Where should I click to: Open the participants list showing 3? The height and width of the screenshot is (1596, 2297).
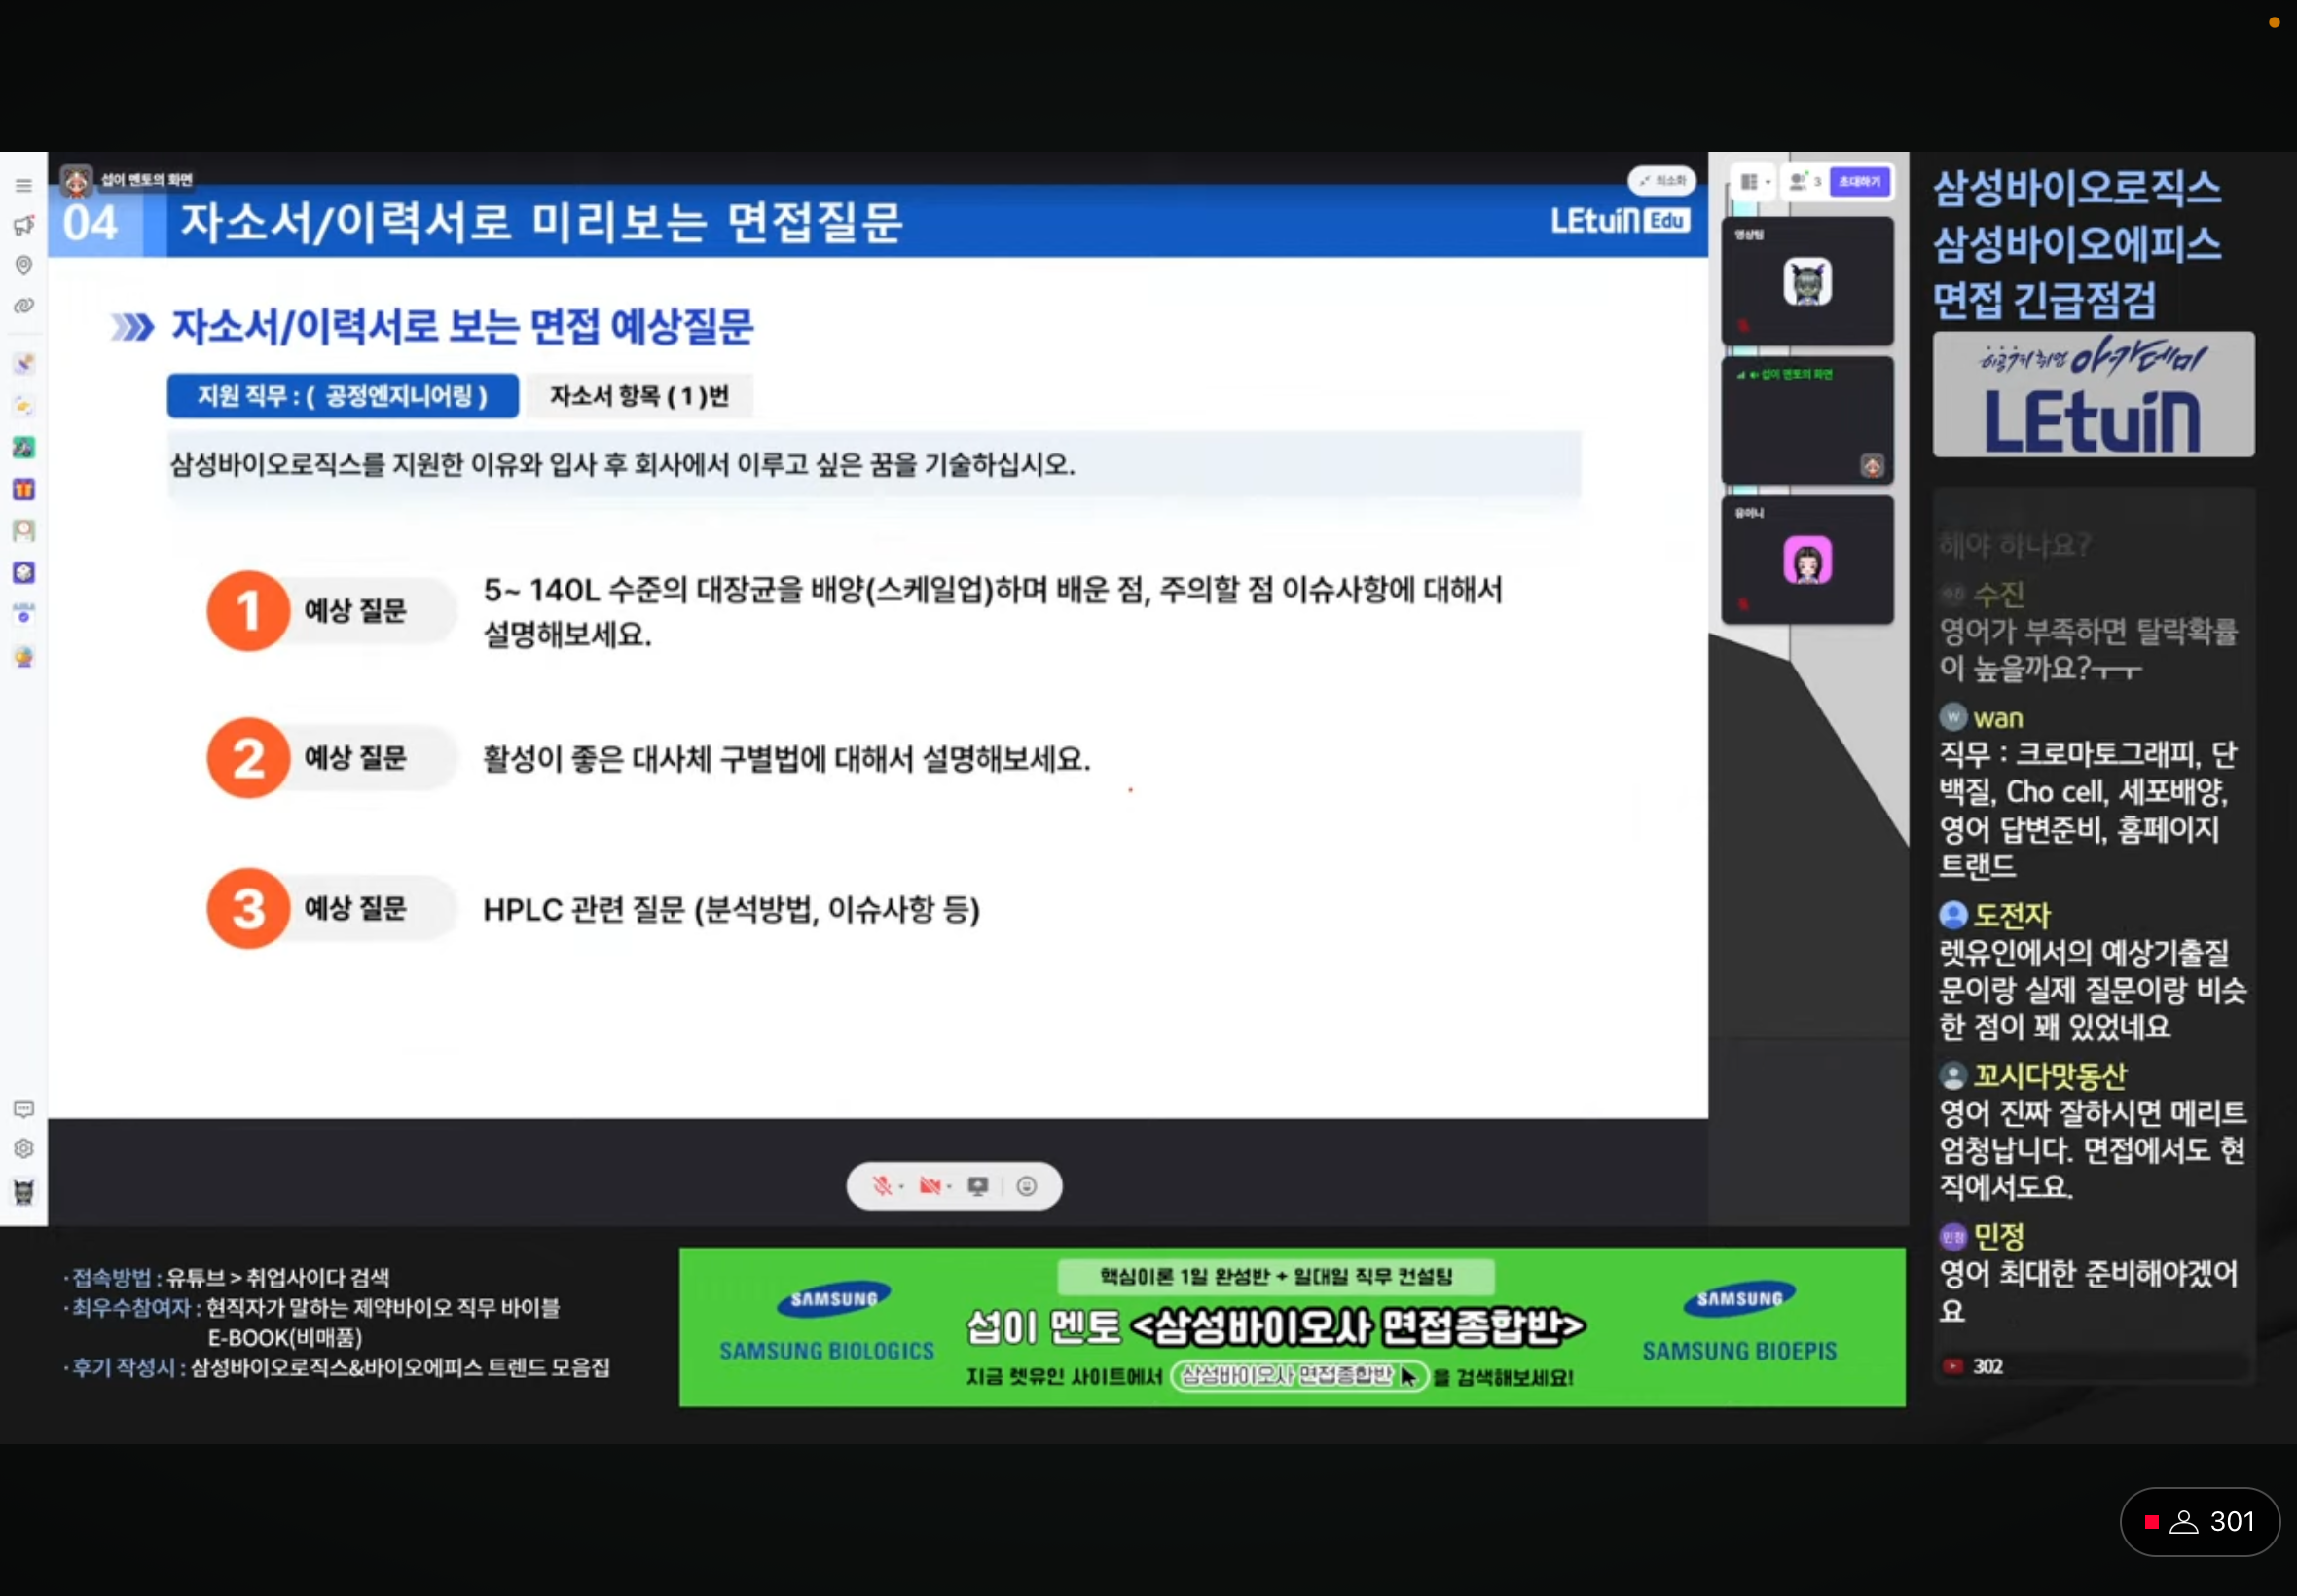pos(1804,182)
